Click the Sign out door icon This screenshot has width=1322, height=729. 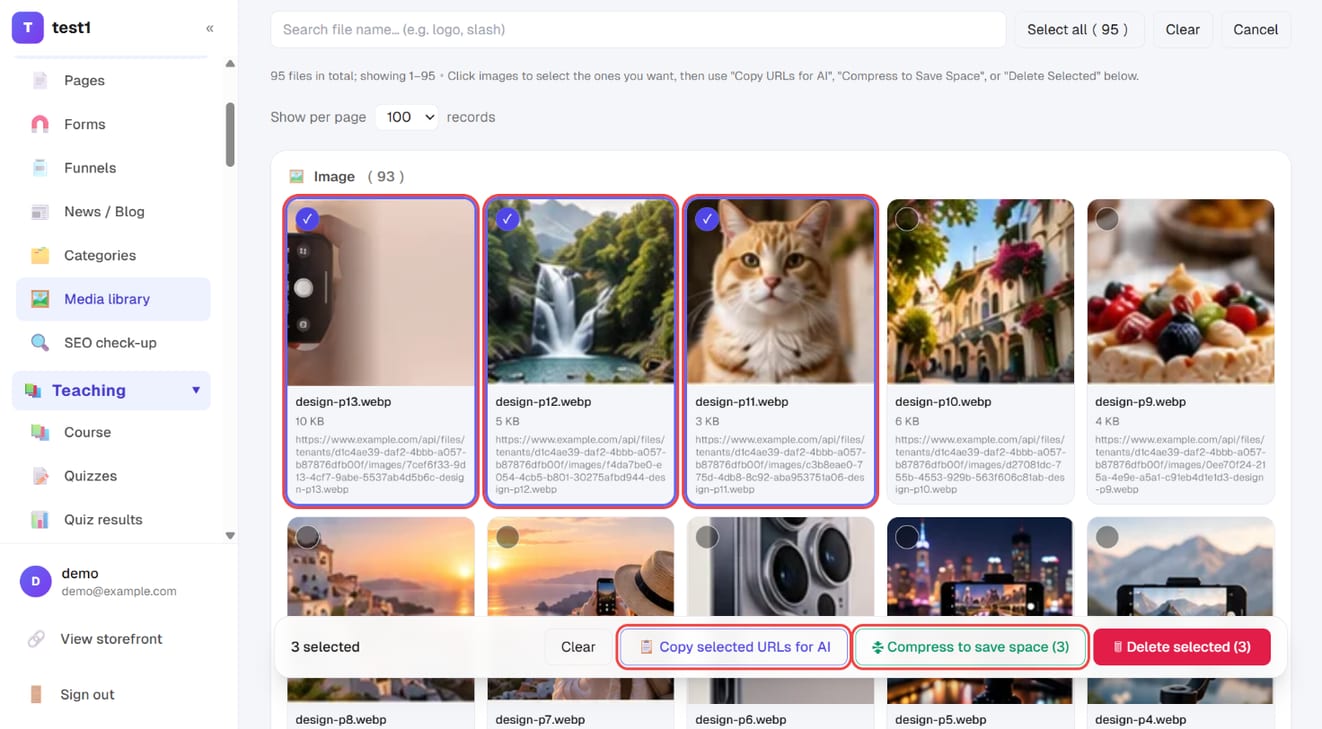point(36,694)
